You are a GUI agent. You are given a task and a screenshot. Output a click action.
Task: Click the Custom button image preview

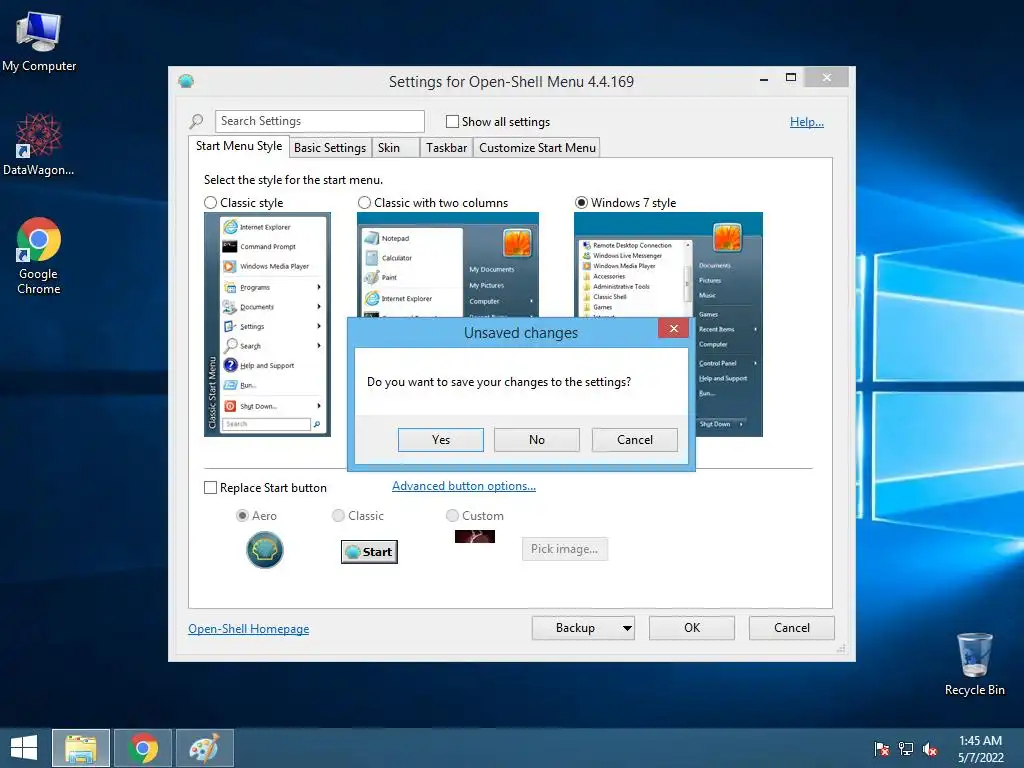(x=475, y=537)
